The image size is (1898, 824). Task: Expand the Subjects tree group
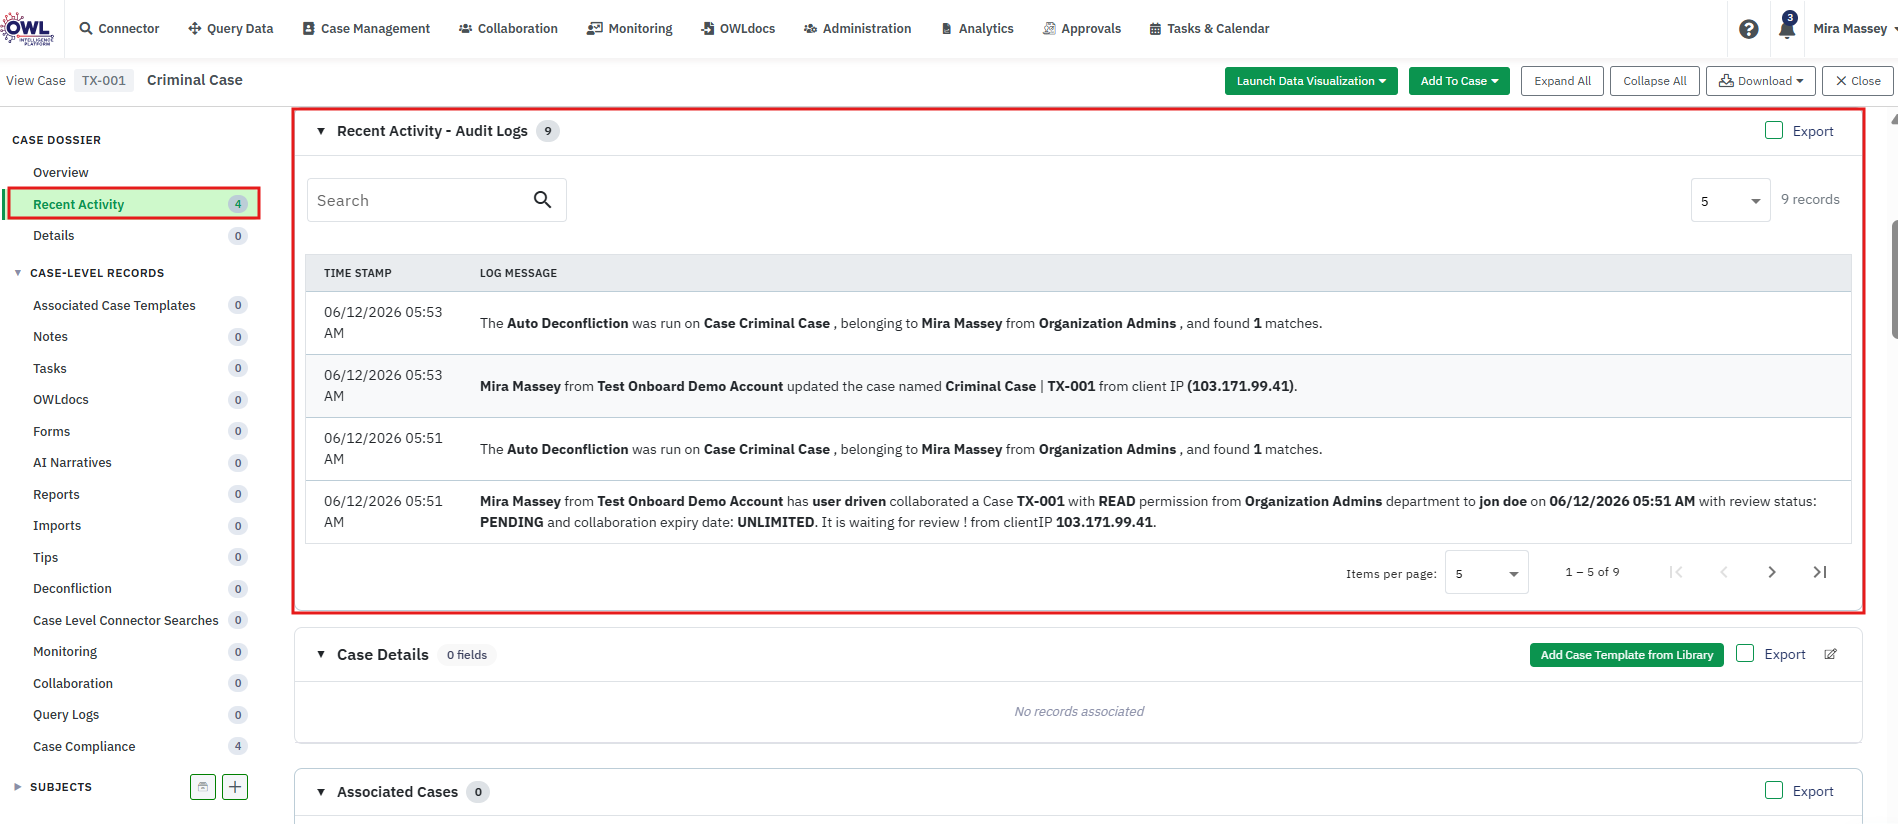18,787
